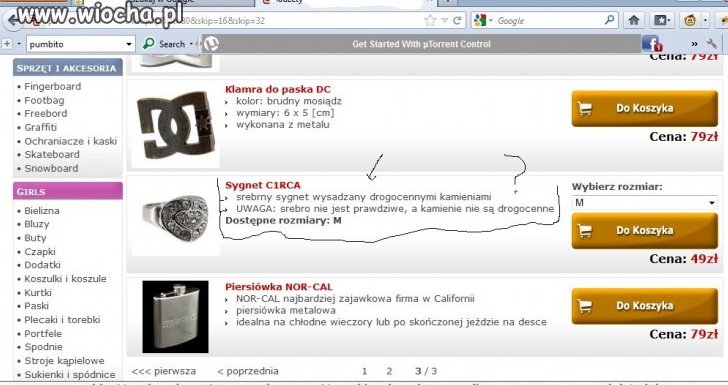Open the Piersiówka NOR-CAL product title
The image size is (728, 385).
(x=279, y=287)
